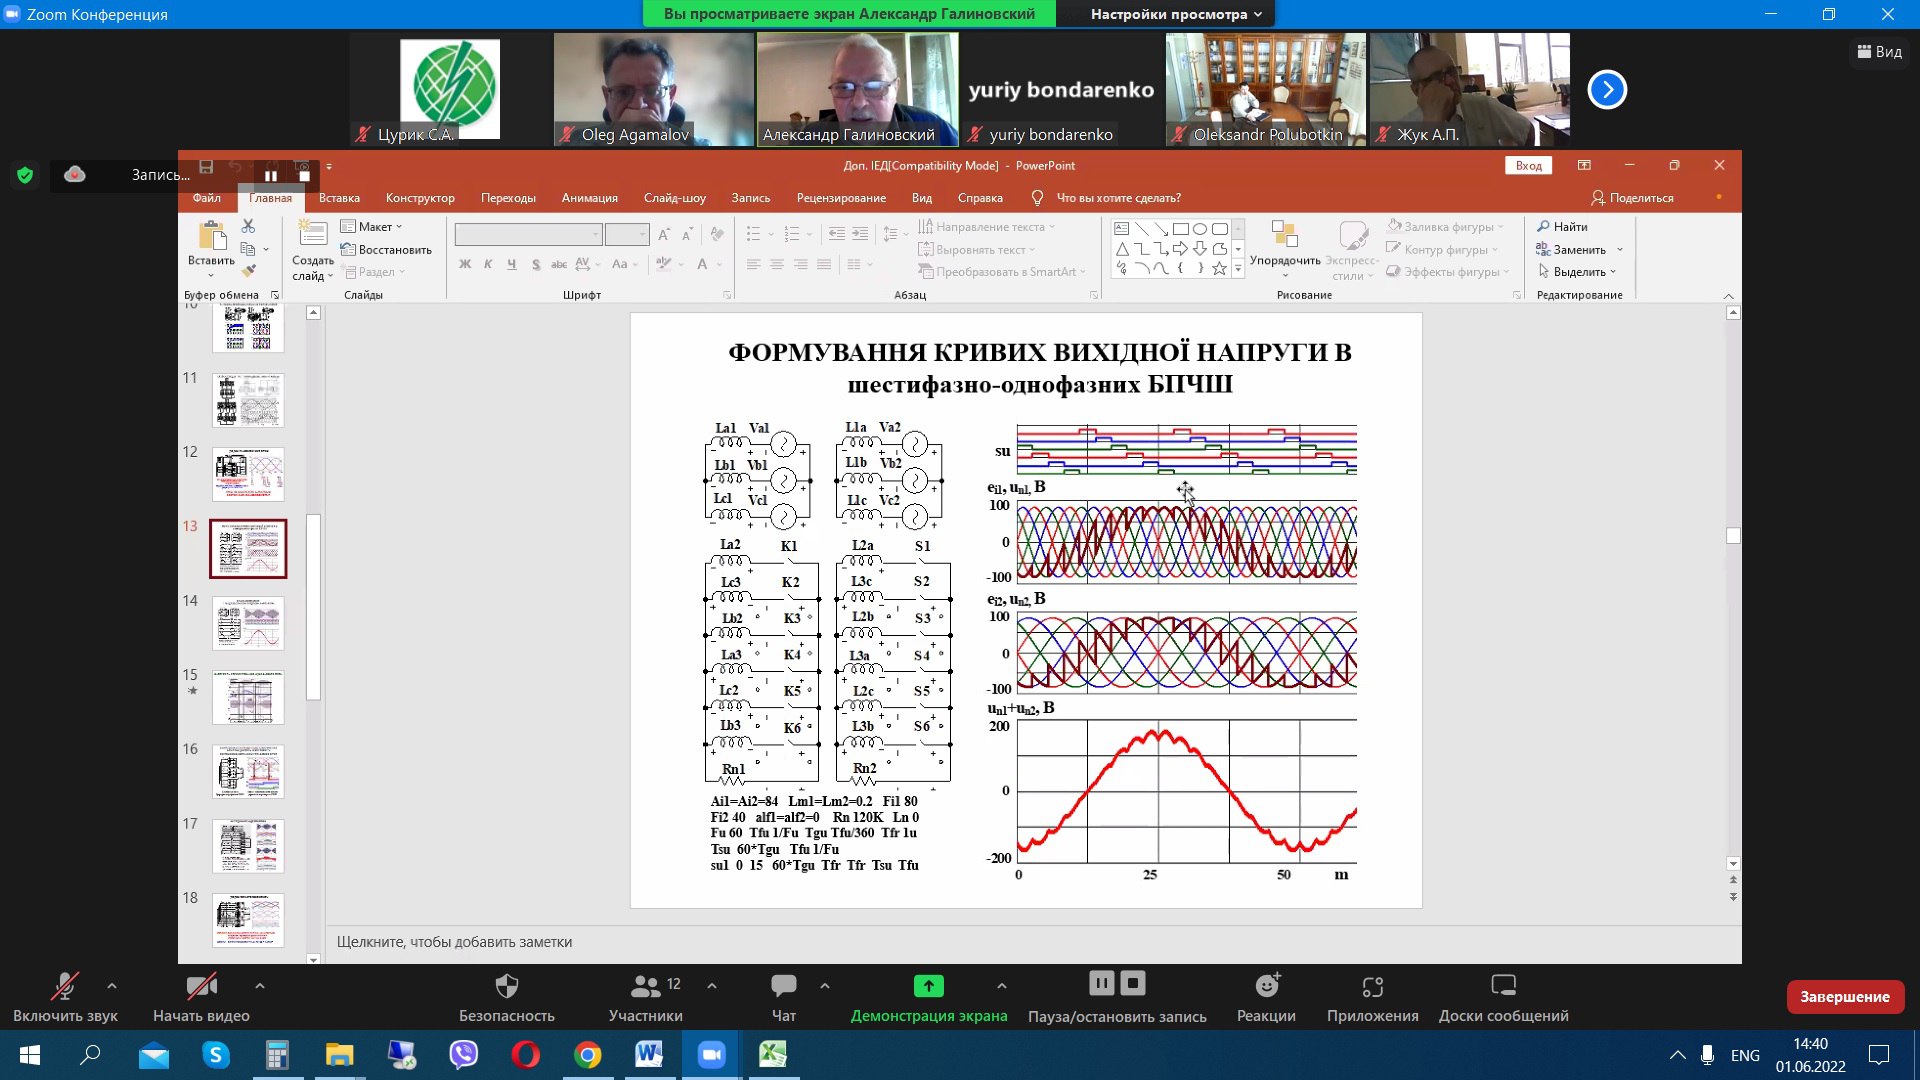Image resolution: width=1920 pixels, height=1080 pixels.
Task: Collapse the PowerPoint ribbon arrow
Action: tap(1729, 296)
